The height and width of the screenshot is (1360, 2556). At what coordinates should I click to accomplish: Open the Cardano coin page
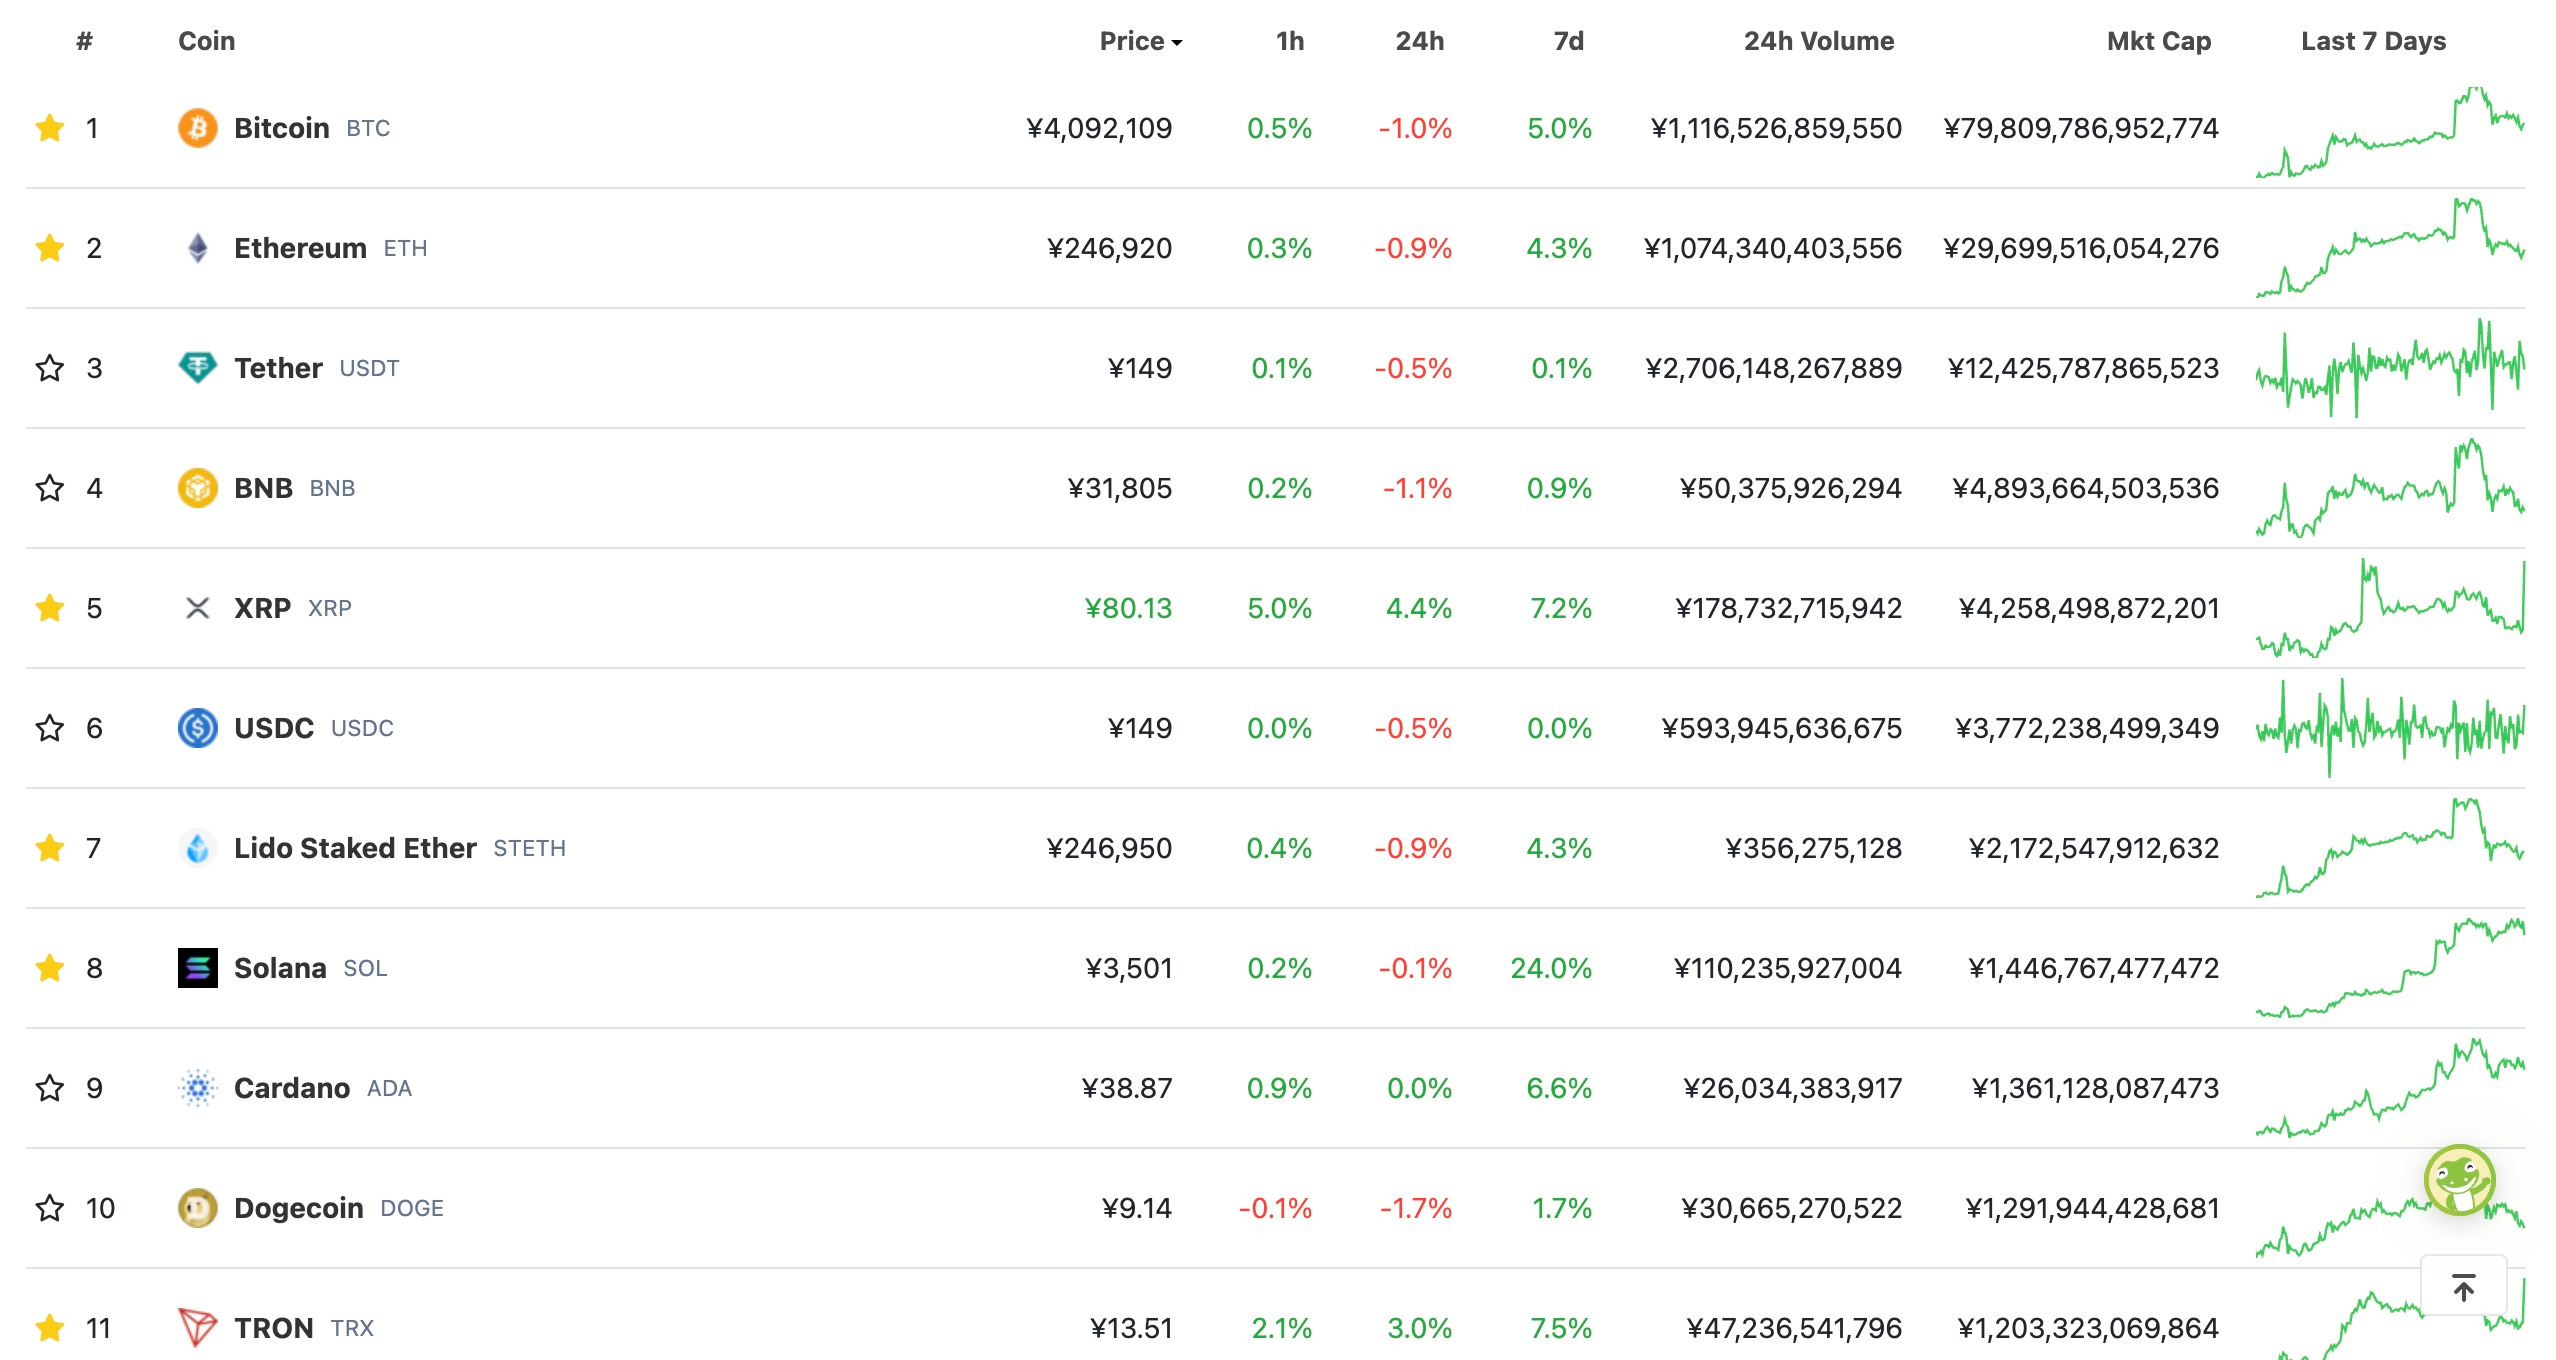pos(292,1088)
